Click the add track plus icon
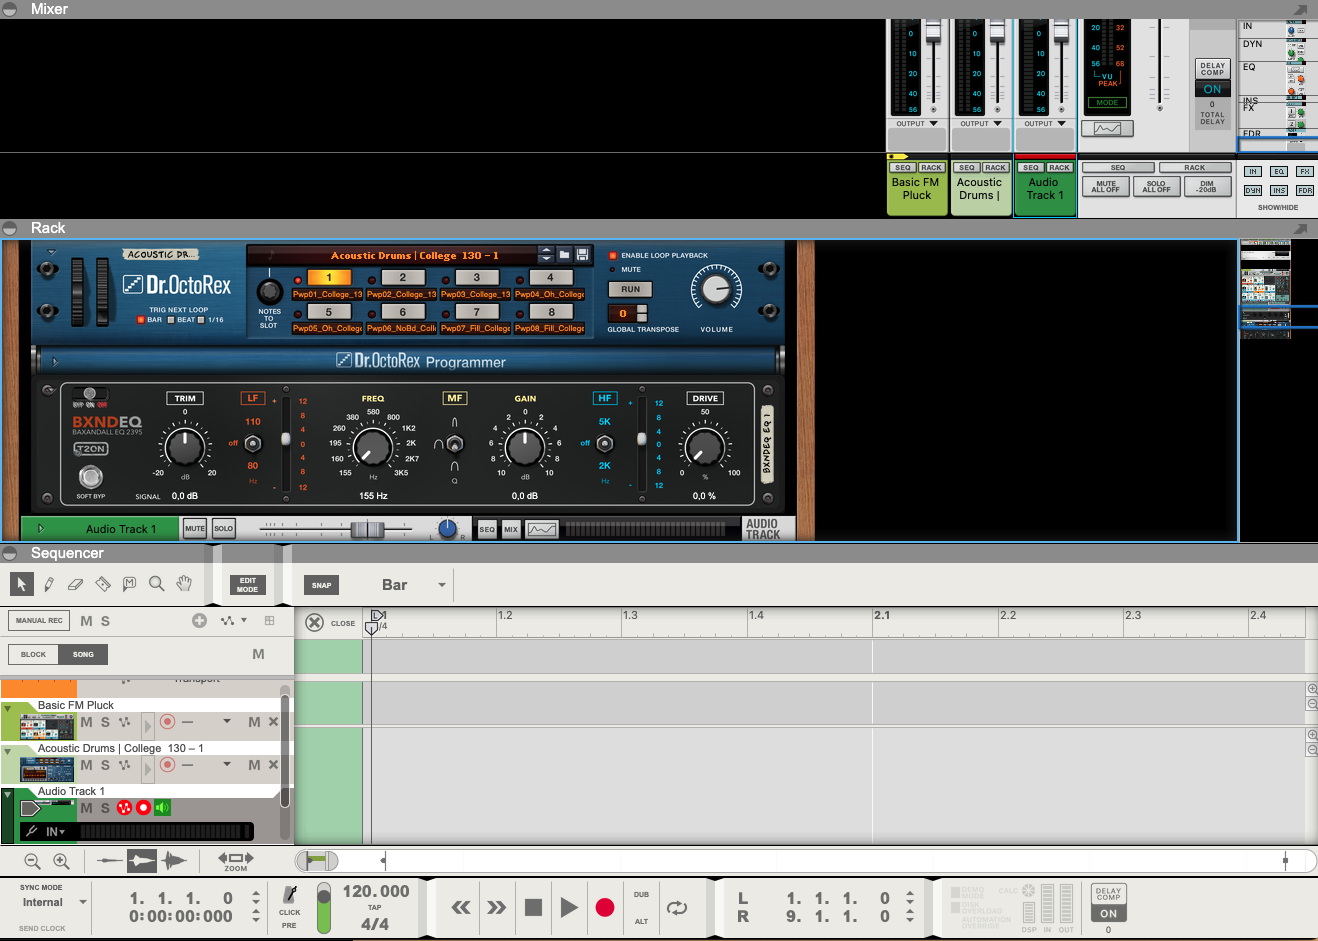1318x941 pixels. click(199, 621)
